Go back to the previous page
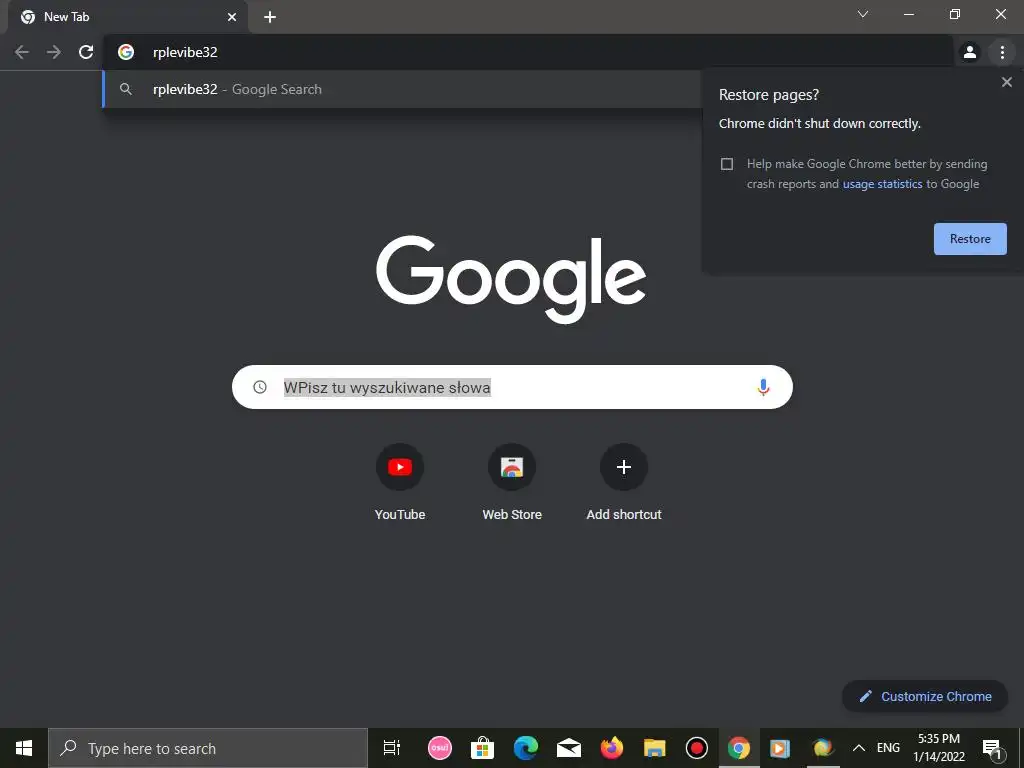The image size is (1024, 768). pos(22,52)
